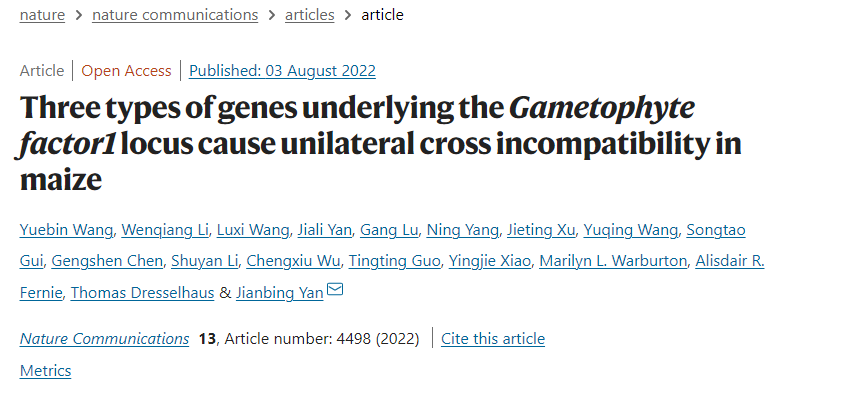The image size is (844, 402).
Task: Select author Luxi Wang
Action: (x=253, y=230)
